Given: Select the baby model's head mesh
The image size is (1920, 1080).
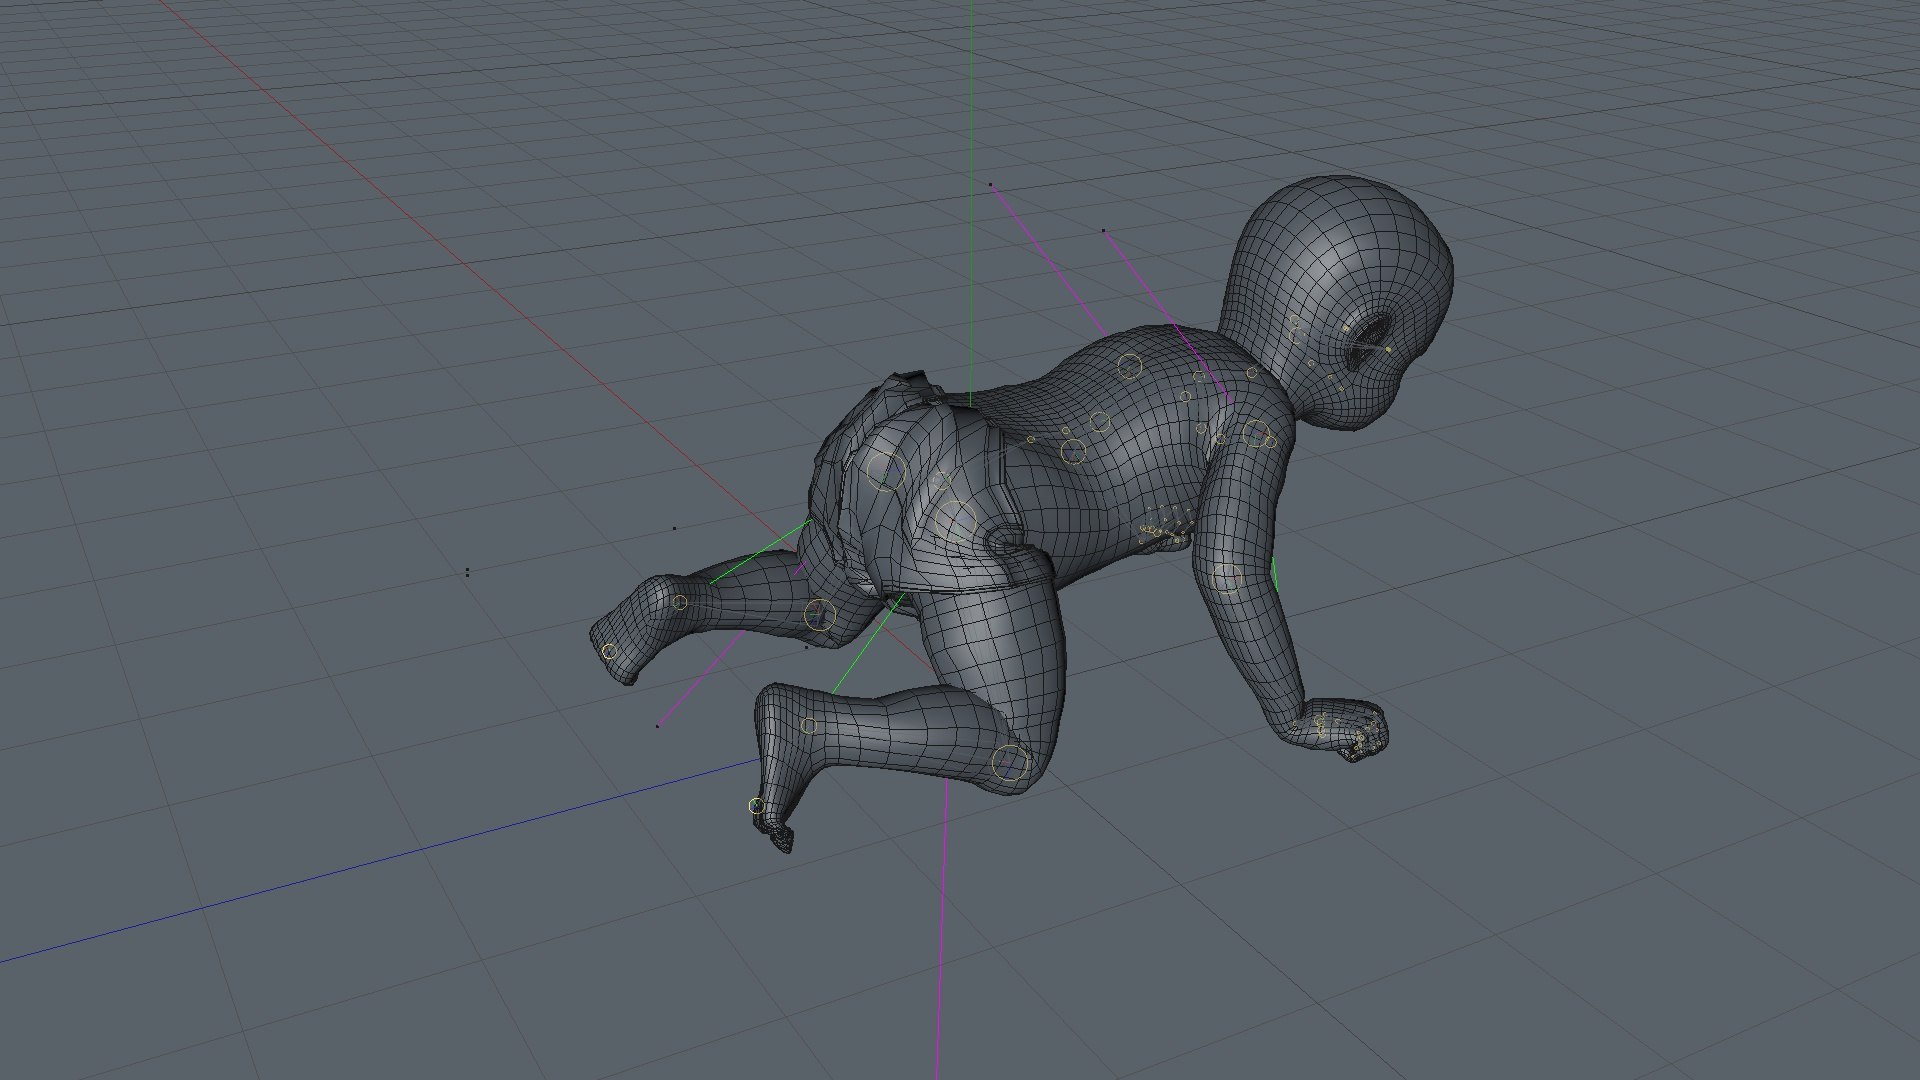Looking at the screenshot, I should [x=1338, y=302].
